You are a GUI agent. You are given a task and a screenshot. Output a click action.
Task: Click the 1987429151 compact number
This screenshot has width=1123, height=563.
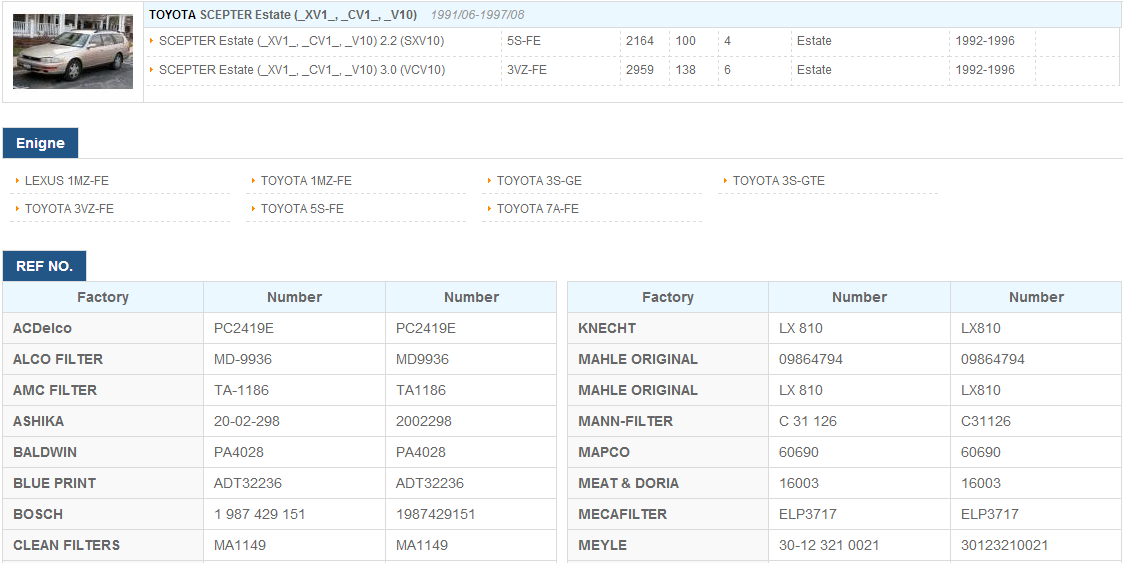pyautogui.click(x=435, y=514)
